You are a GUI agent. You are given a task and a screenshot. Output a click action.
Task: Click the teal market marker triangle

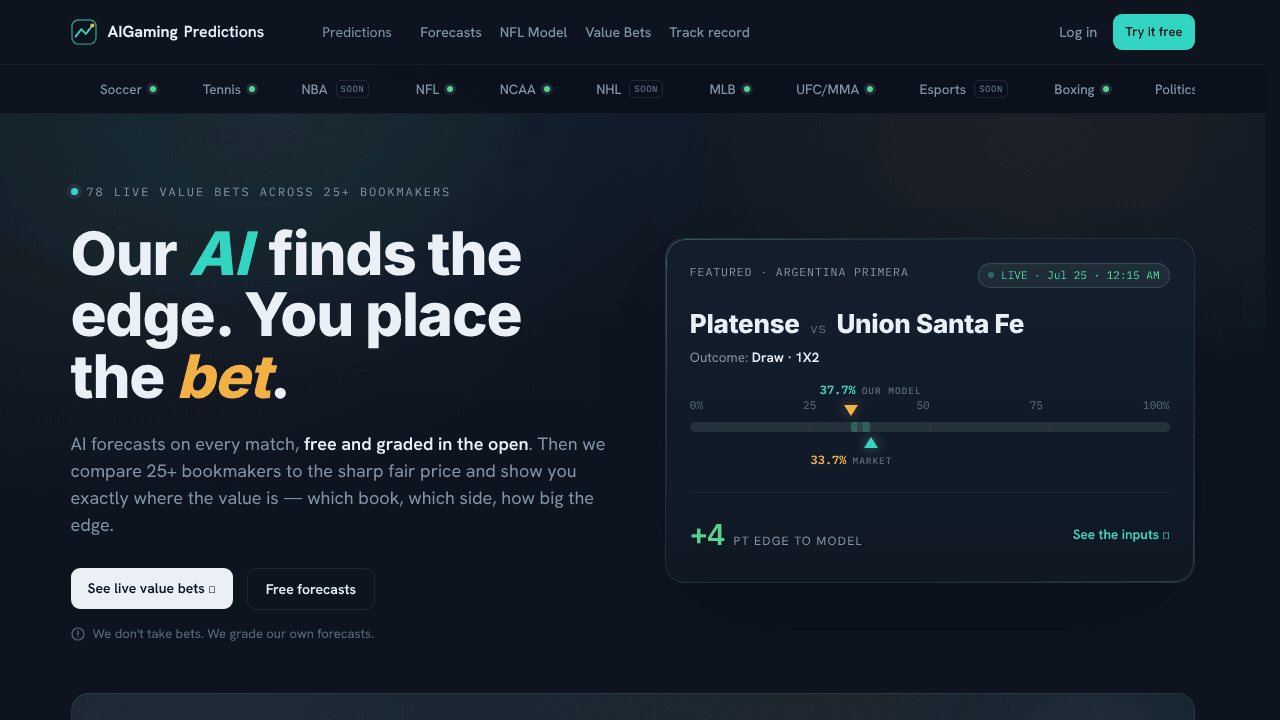(x=871, y=443)
